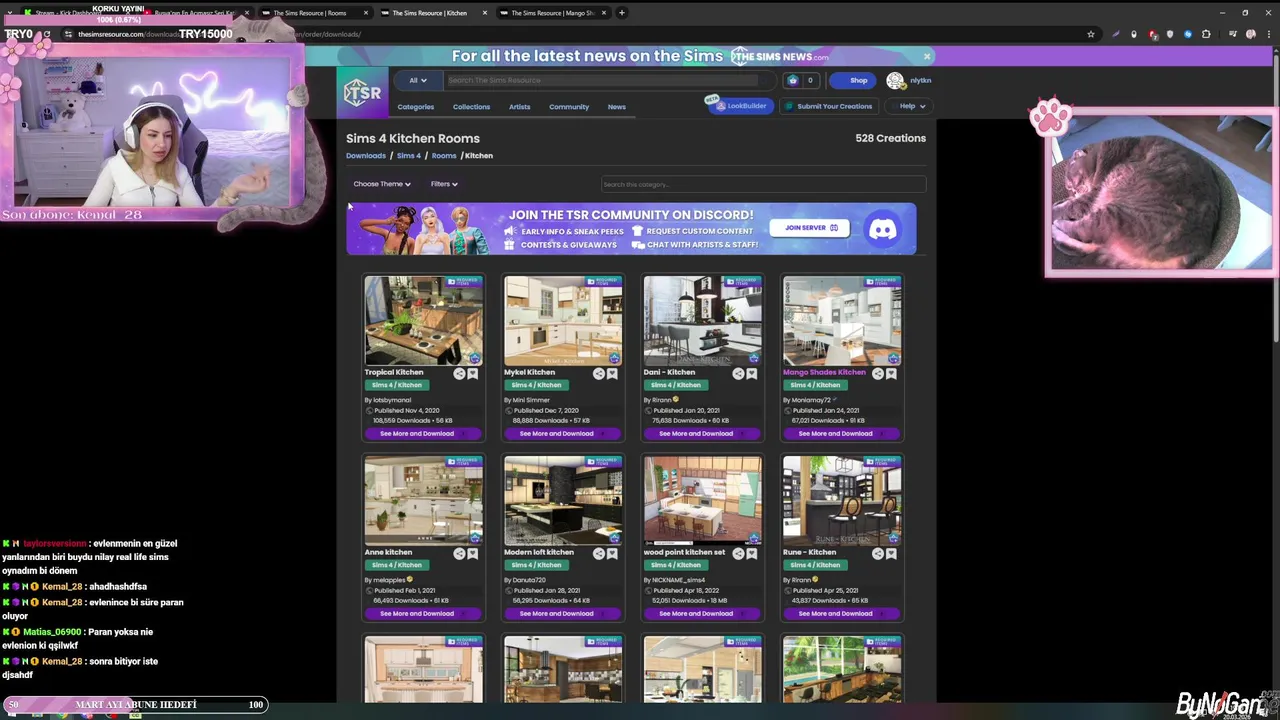The image size is (1280, 720).
Task: Click Submit Your Creations button
Action: (x=829, y=106)
